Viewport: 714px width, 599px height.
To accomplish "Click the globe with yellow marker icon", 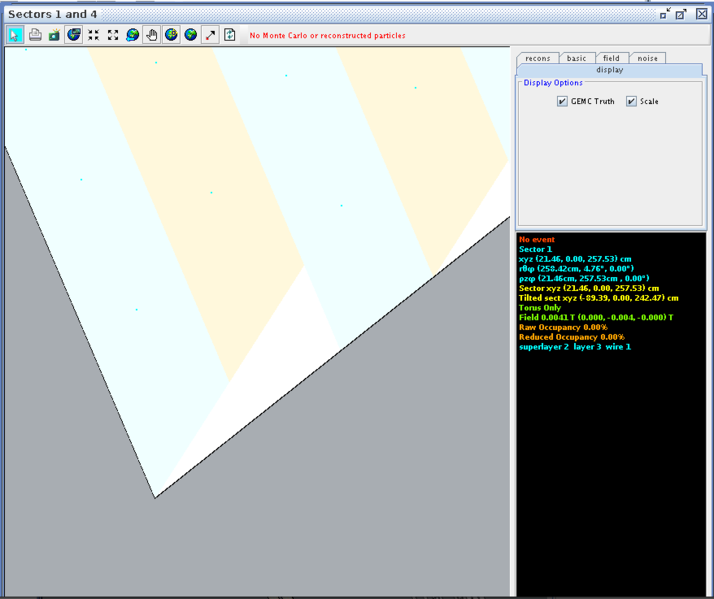I will pyautogui.click(x=171, y=35).
